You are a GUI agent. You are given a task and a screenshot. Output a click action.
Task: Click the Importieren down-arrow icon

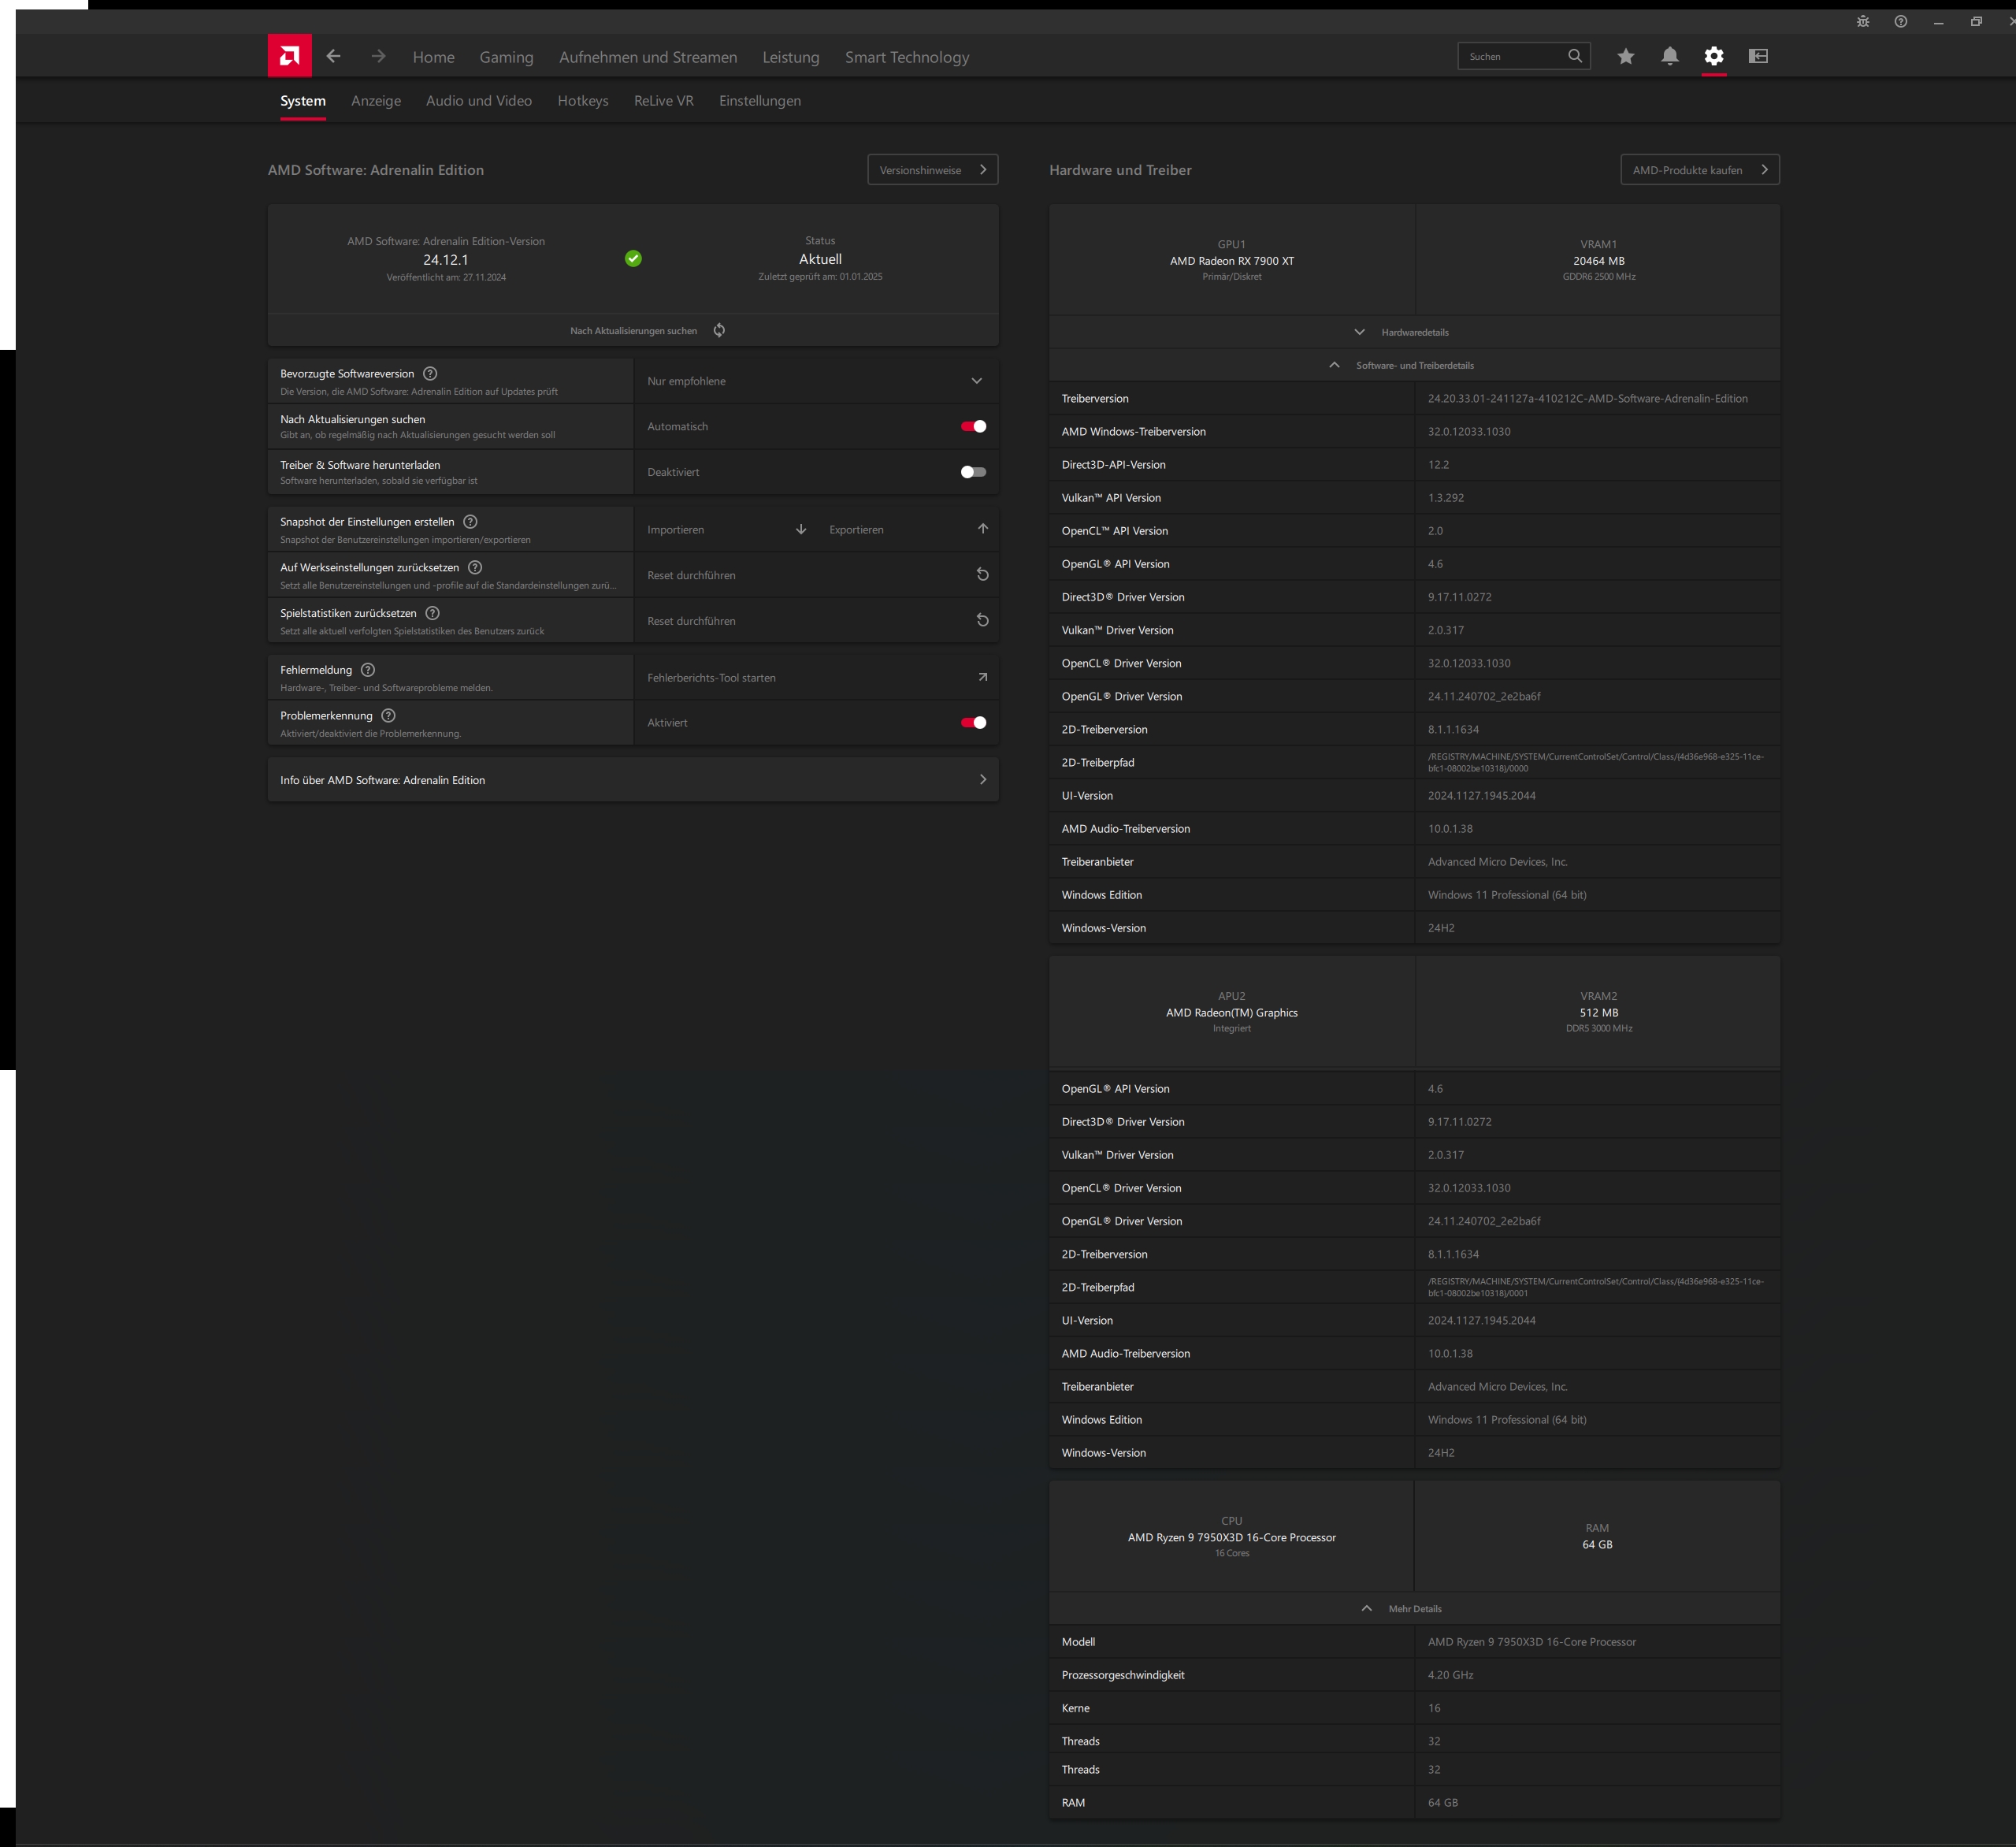[x=801, y=529]
